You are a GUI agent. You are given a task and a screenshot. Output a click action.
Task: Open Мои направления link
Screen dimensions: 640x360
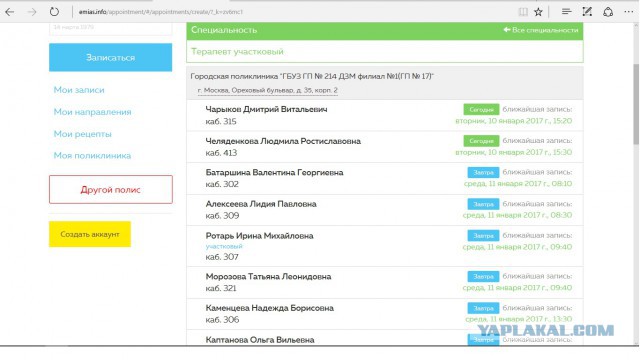click(x=92, y=112)
